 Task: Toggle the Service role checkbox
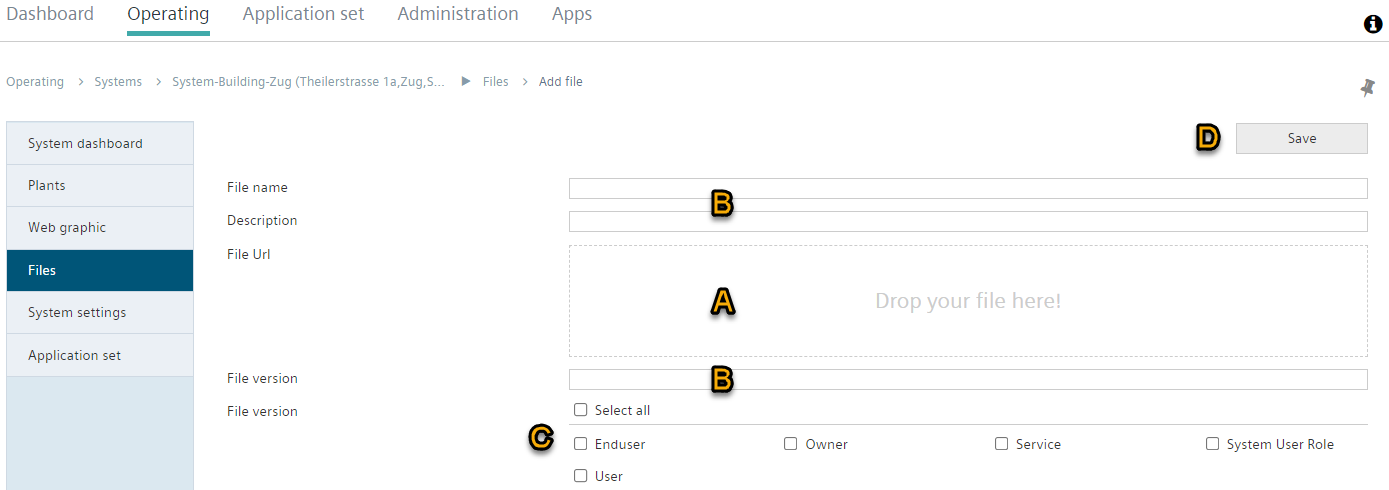click(x=1002, y=444)
